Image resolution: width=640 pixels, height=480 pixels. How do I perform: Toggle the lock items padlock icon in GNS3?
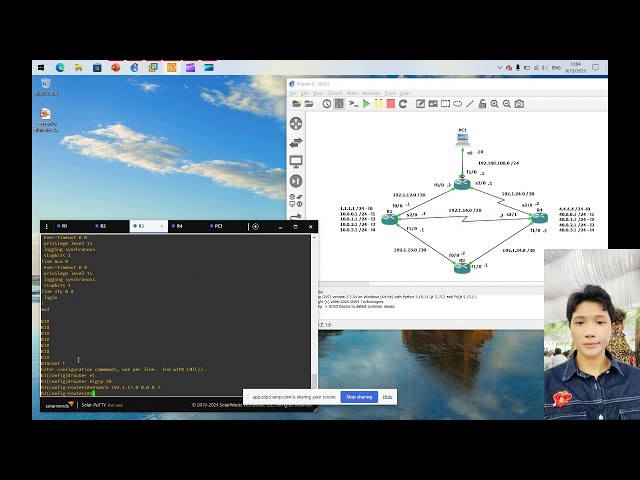click(482, 104)
